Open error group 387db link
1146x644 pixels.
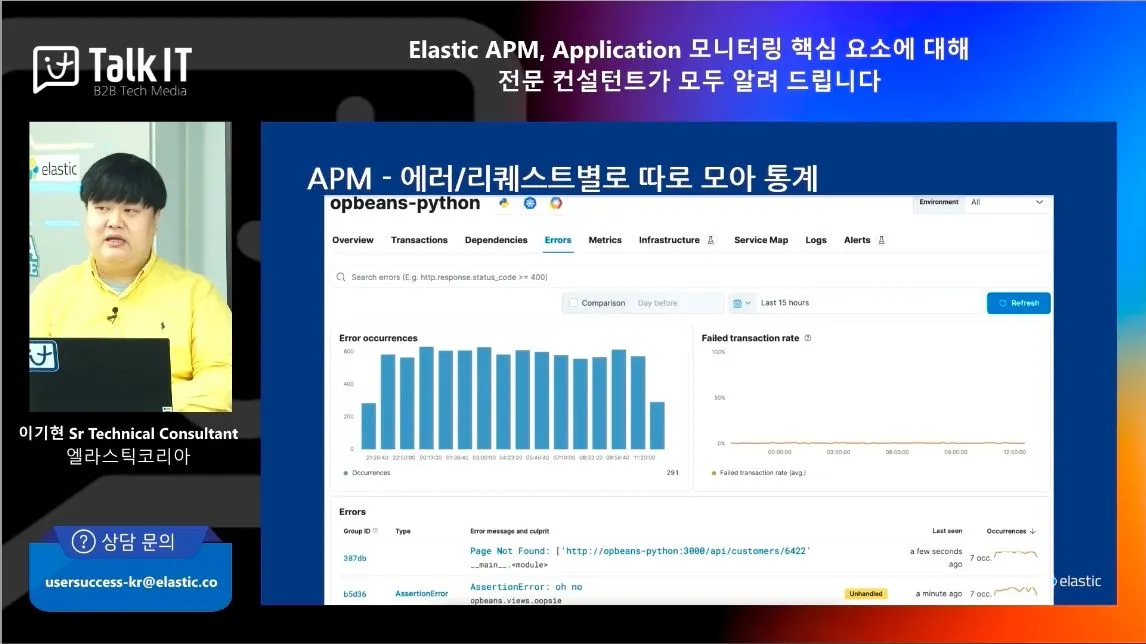[354, 558]
